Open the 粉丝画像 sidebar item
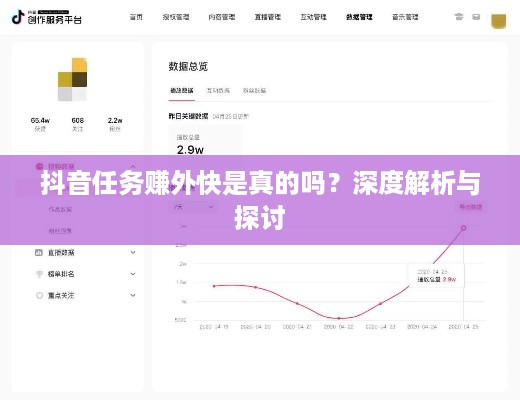Image resolution: width=520 pixels, height=400 pixels. (60, 231)
